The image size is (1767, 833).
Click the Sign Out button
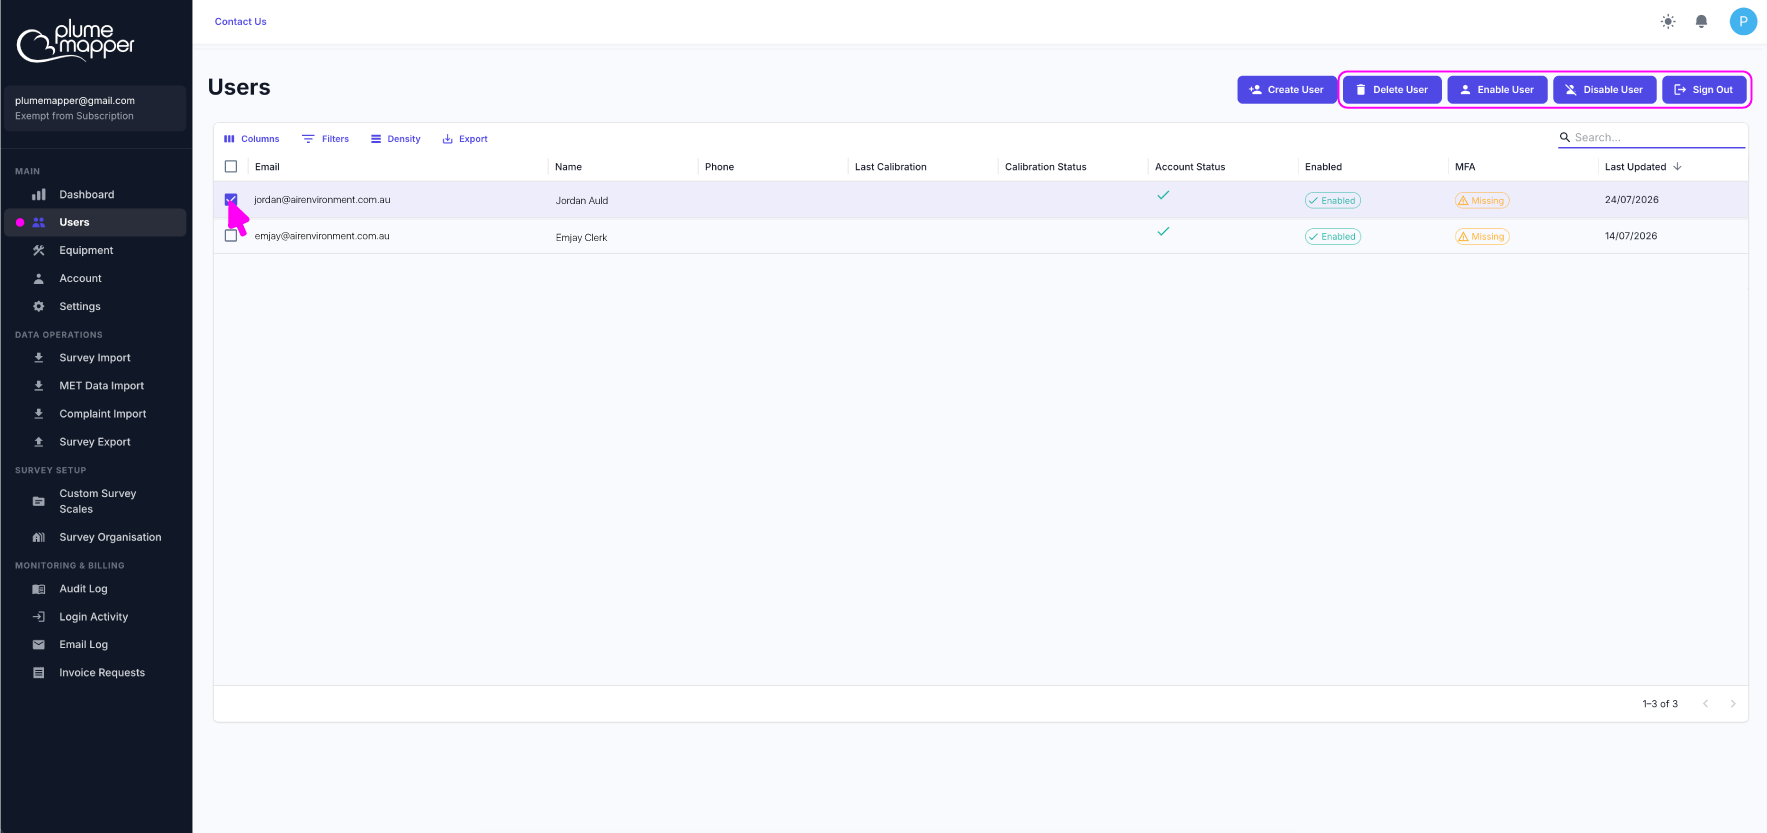tap(1704, 90)
